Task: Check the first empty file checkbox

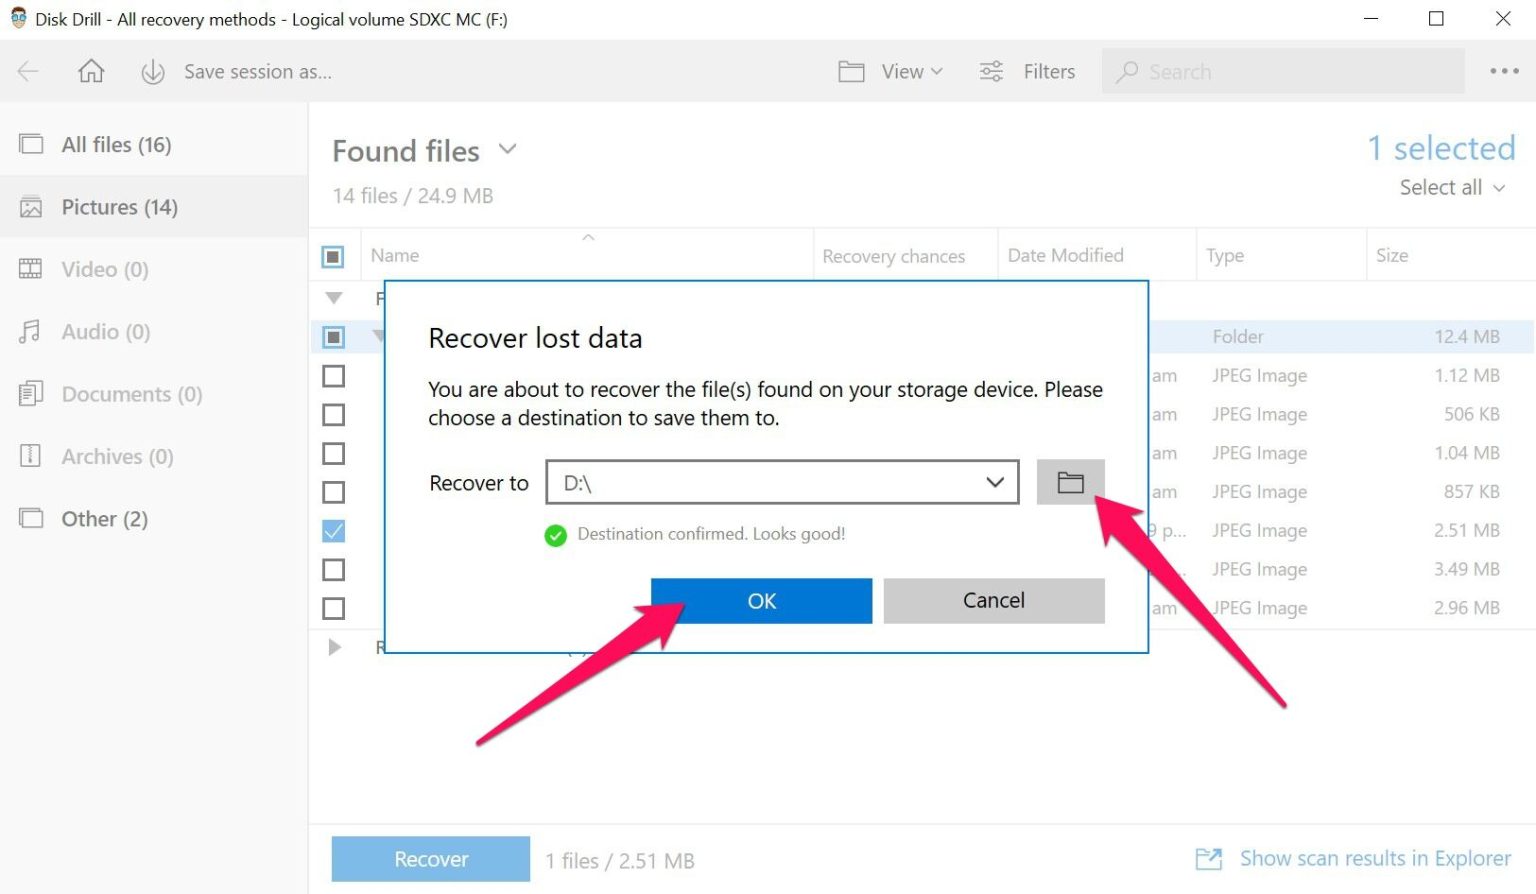Action: click(x=333, y=376)
